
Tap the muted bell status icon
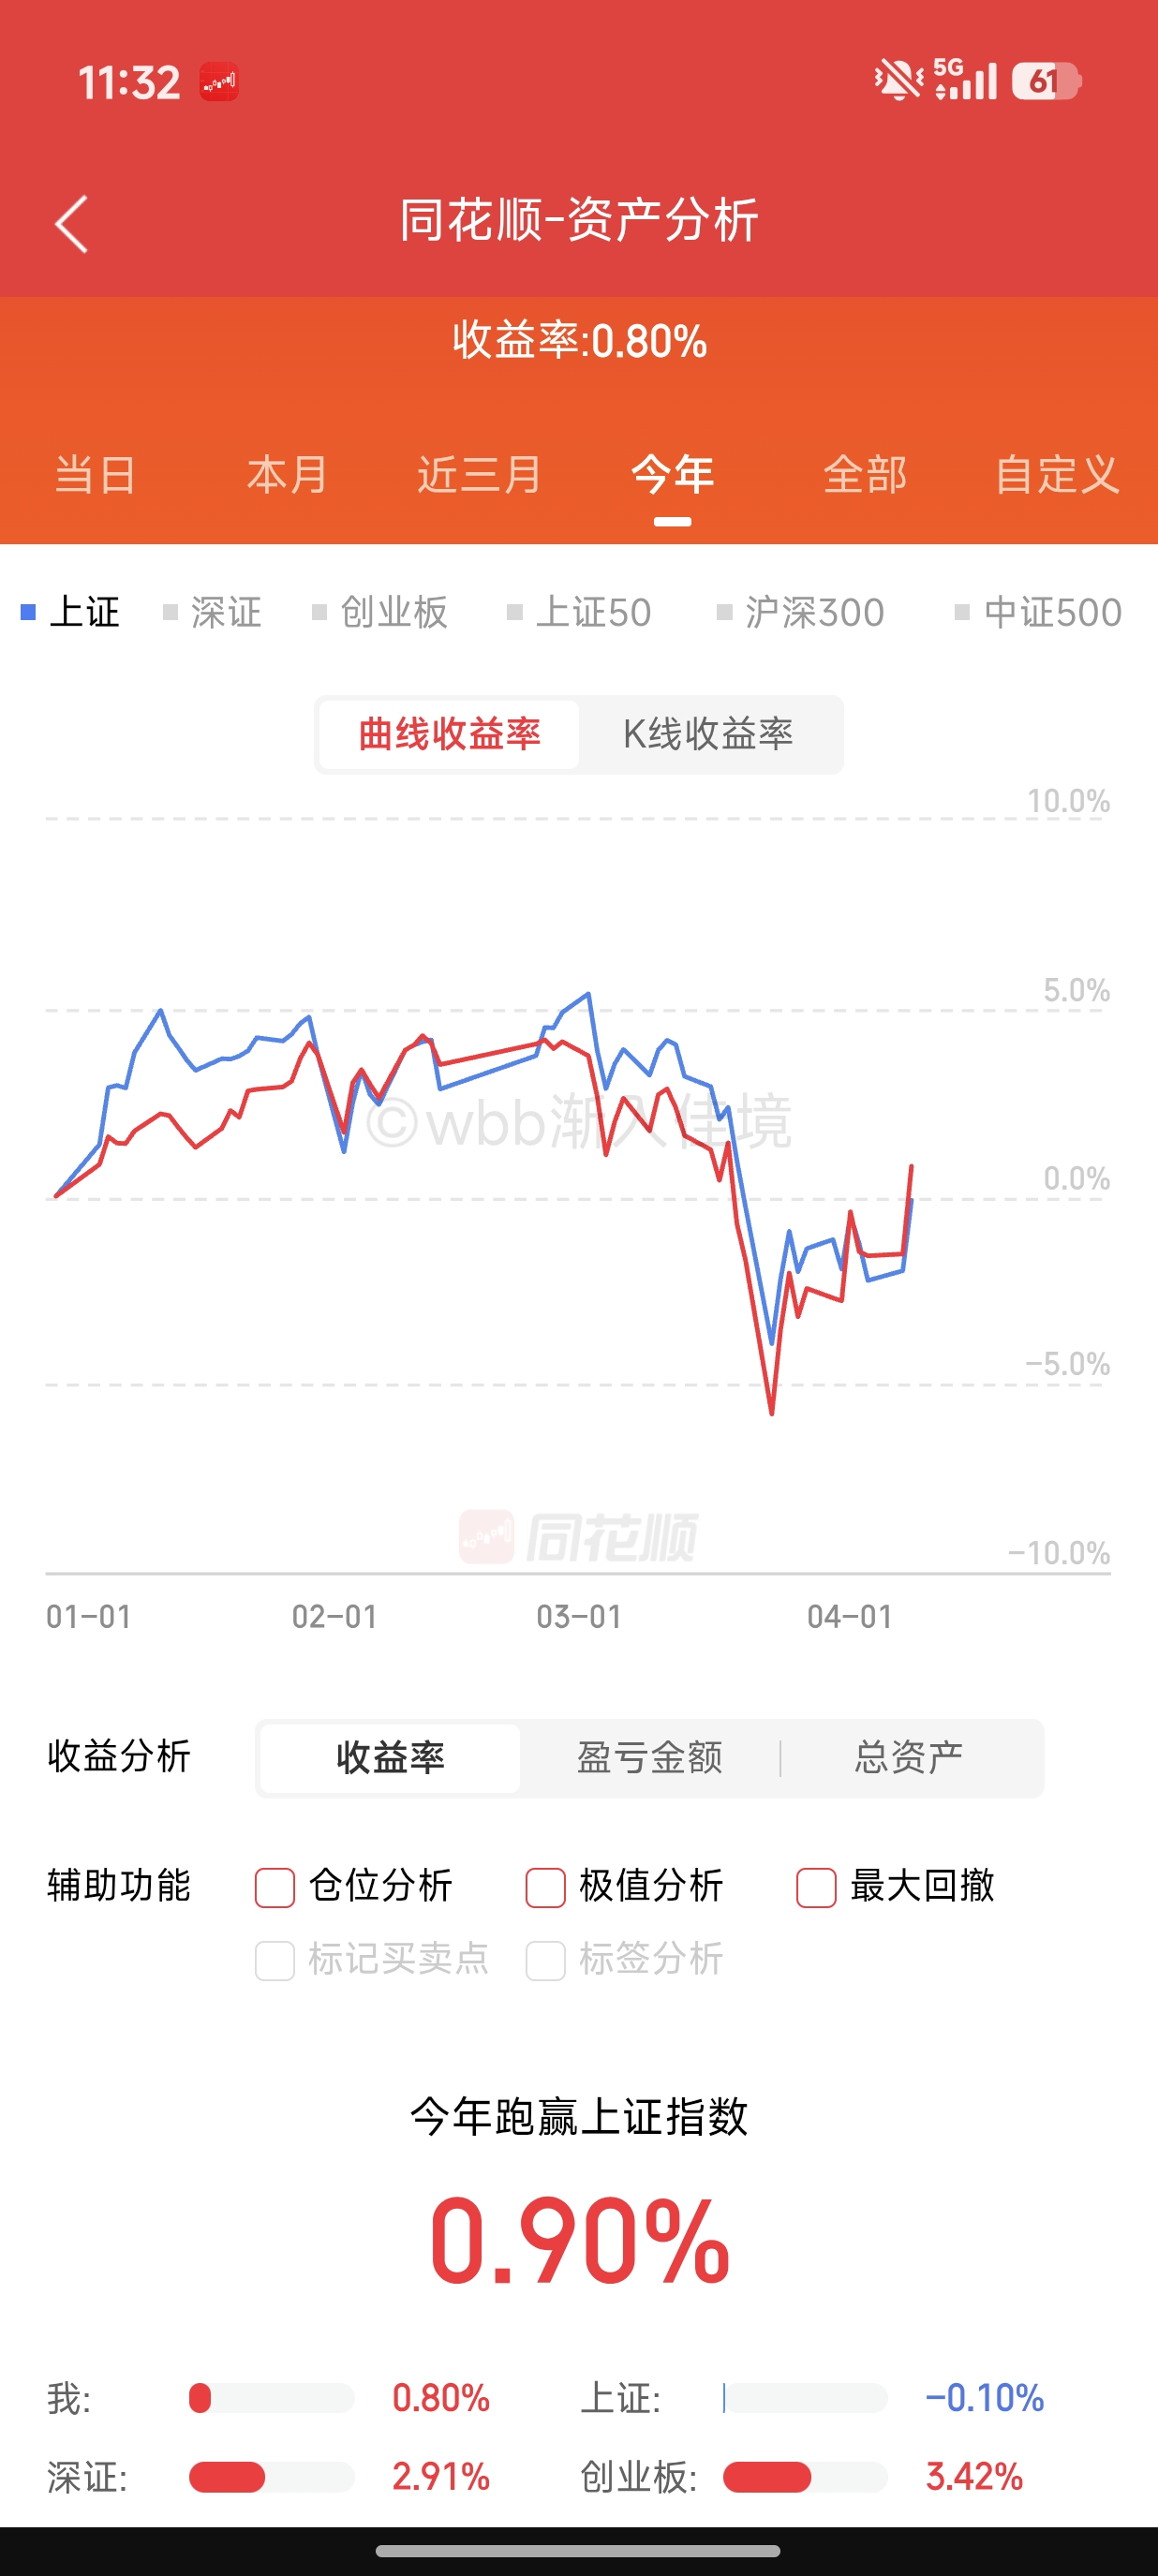[897, 80]
